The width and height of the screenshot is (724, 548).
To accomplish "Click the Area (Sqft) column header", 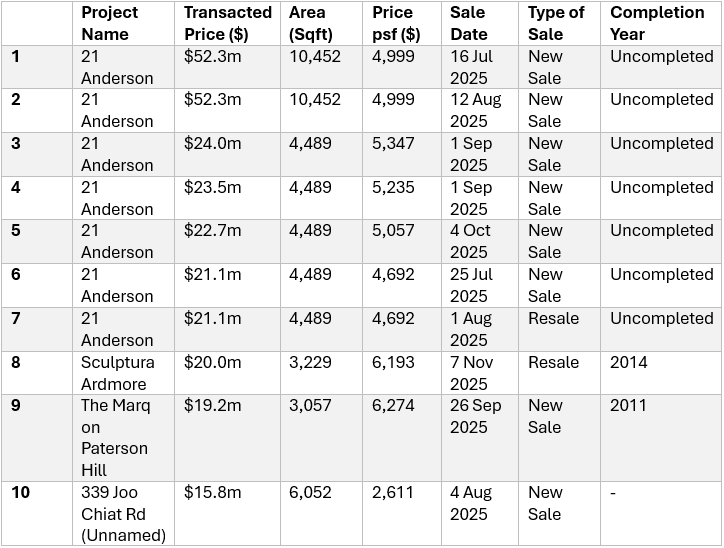I will 312,23.
